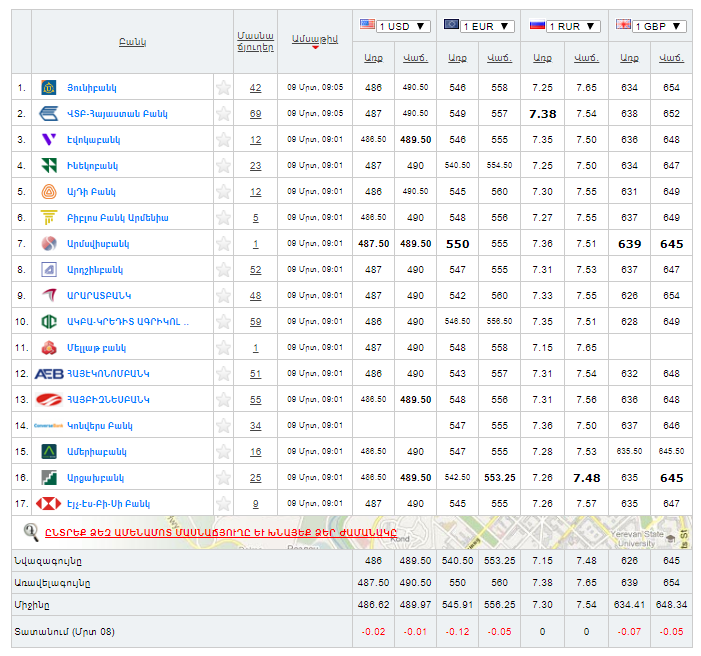This screenshot has height=656, width=701.
Task: Toggle the favorite star for Artsakhbank
Action: [x=223, y=478]
